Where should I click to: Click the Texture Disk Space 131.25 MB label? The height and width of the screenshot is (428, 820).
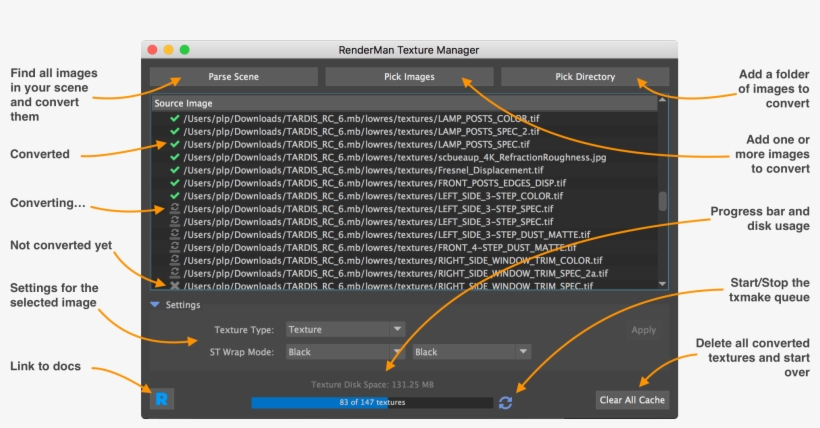(372, 385)
